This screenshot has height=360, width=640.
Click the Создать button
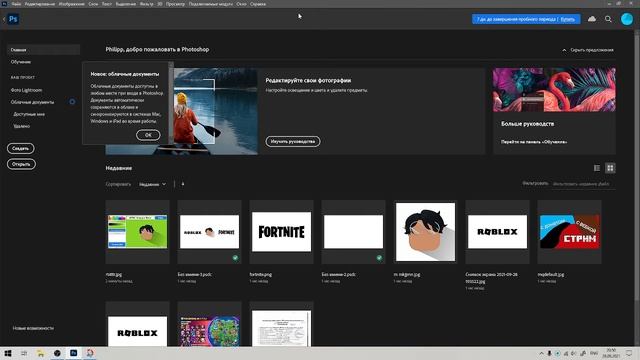coord(20,148)
